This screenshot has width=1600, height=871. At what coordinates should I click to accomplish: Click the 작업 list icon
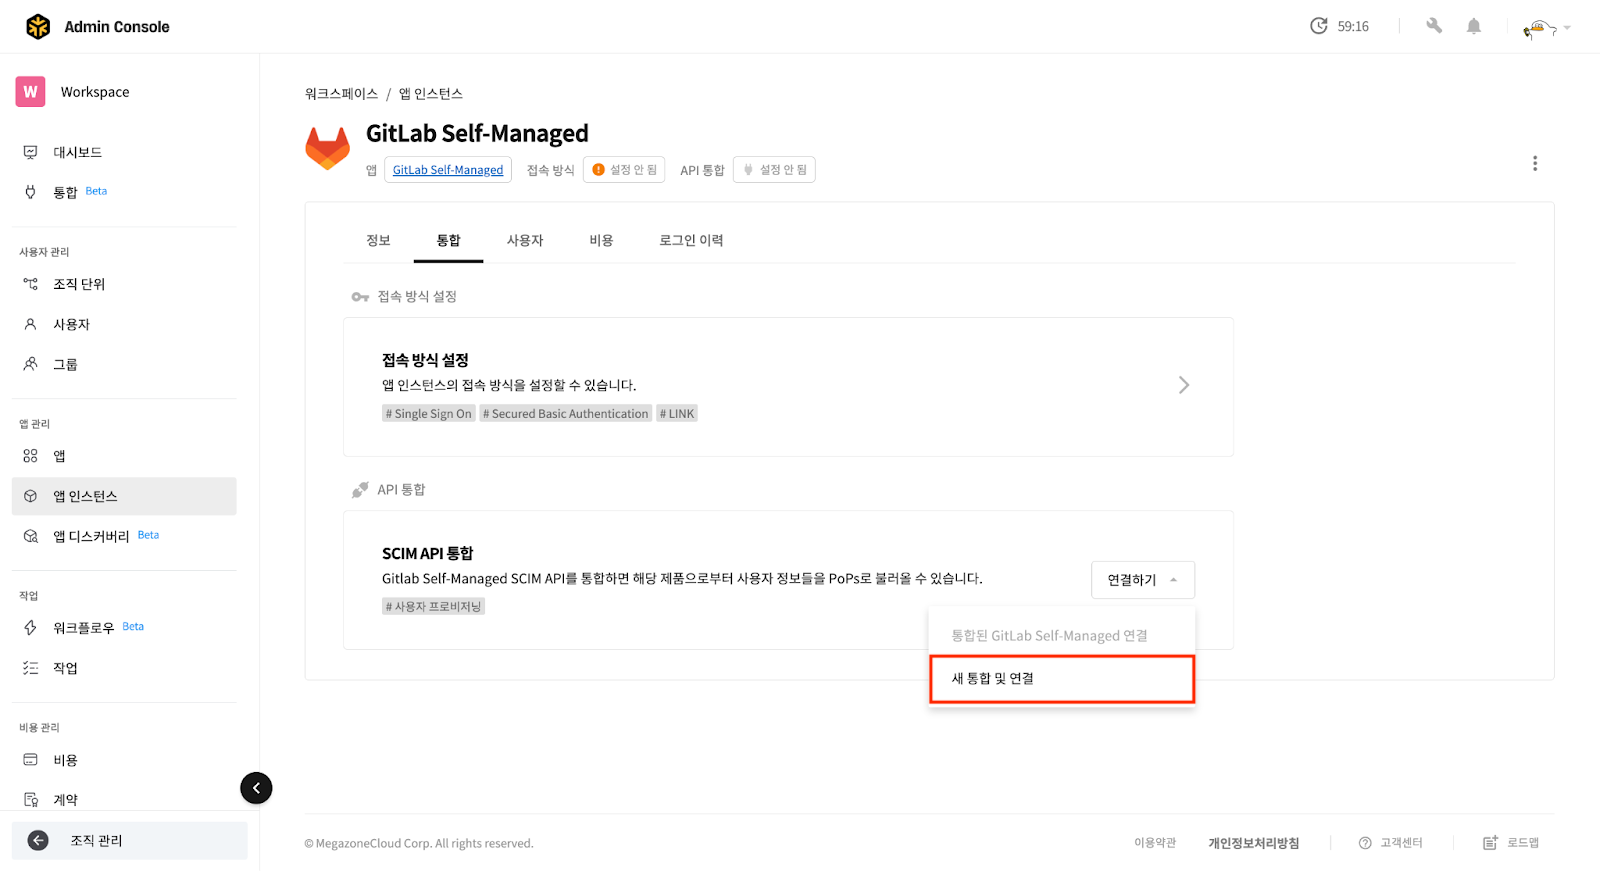tap(31, 668)
